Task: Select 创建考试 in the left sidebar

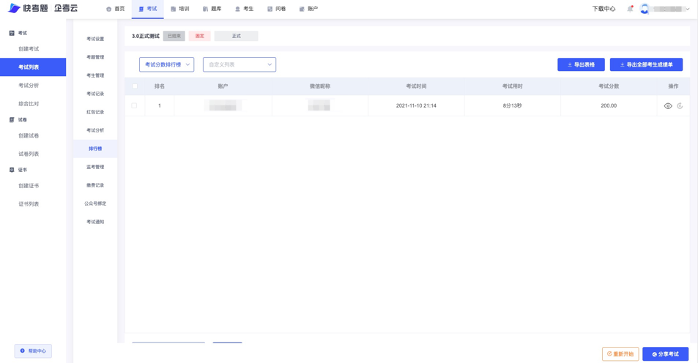Action: (28, 49)
